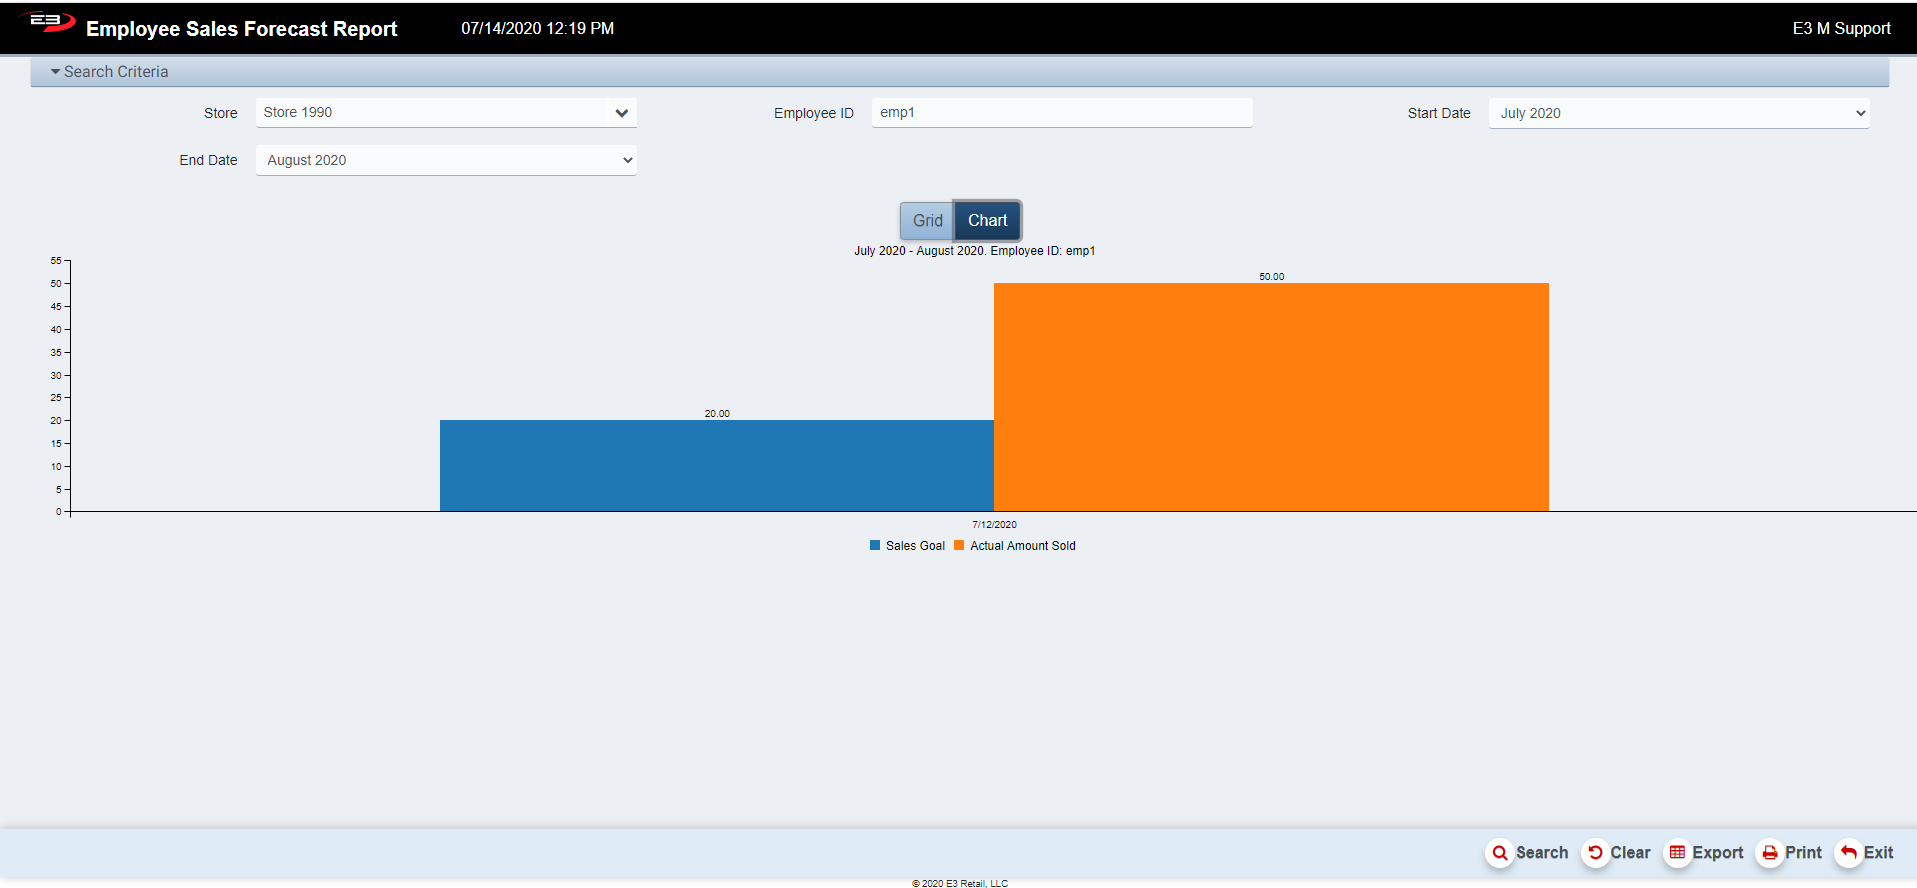This screenshot has height=888, width=1917.
Task: Collapse Search Criteria using triangle icon
Action: pyautogui.click(x=56, y=72)
